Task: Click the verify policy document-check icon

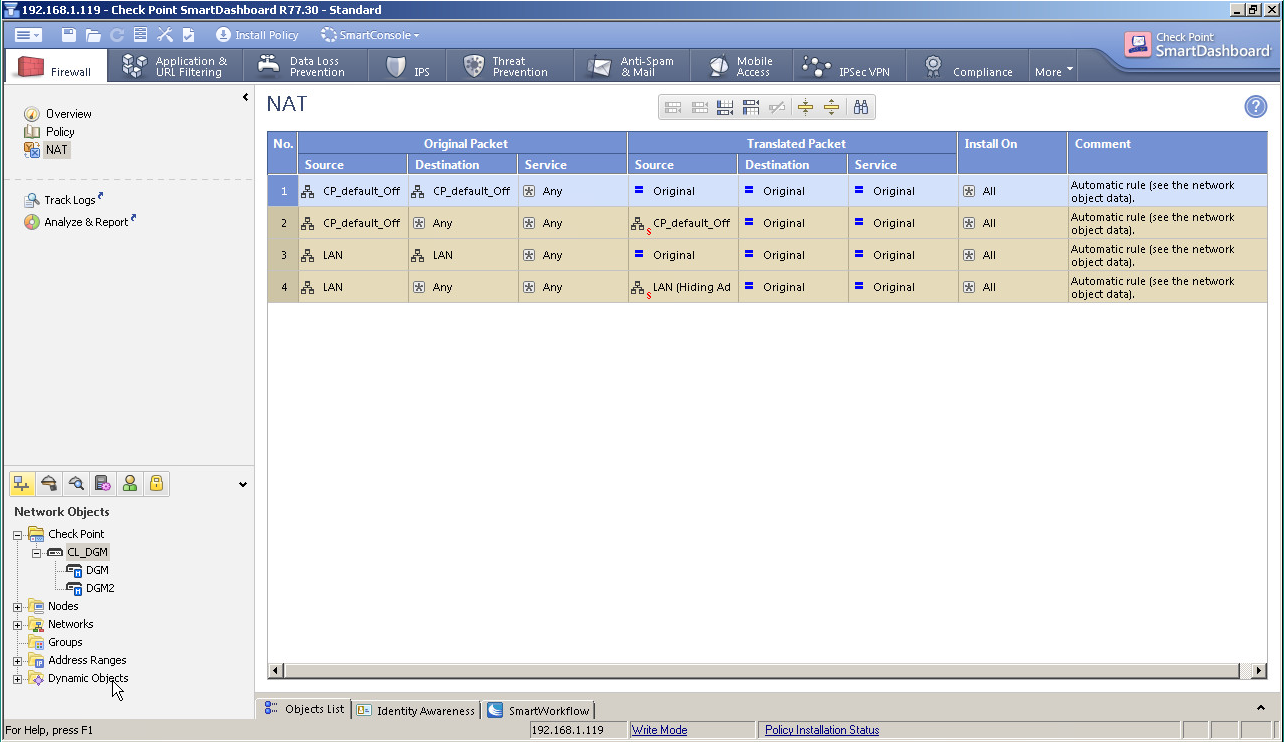Action: [189, 35]
